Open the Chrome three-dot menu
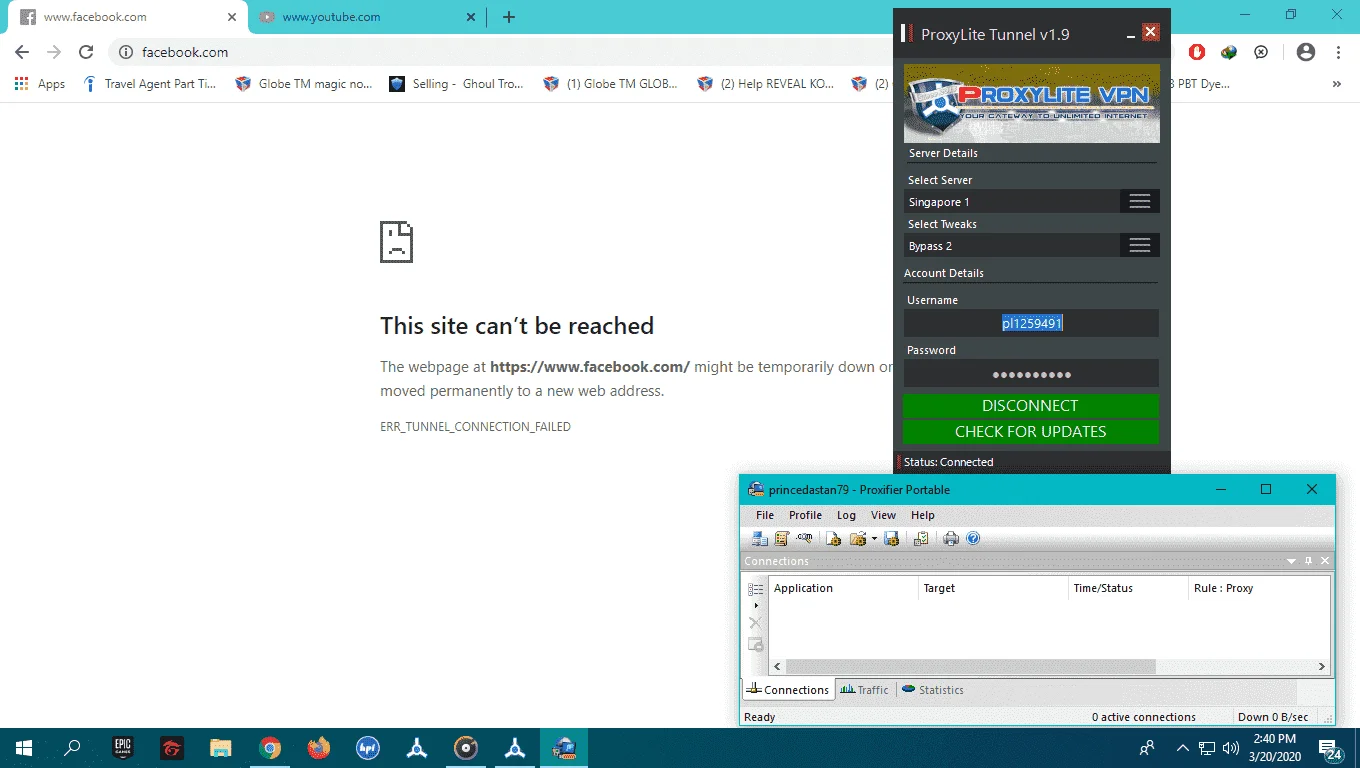Viewport: 1360px width, 768px height. click(1338, 52)
